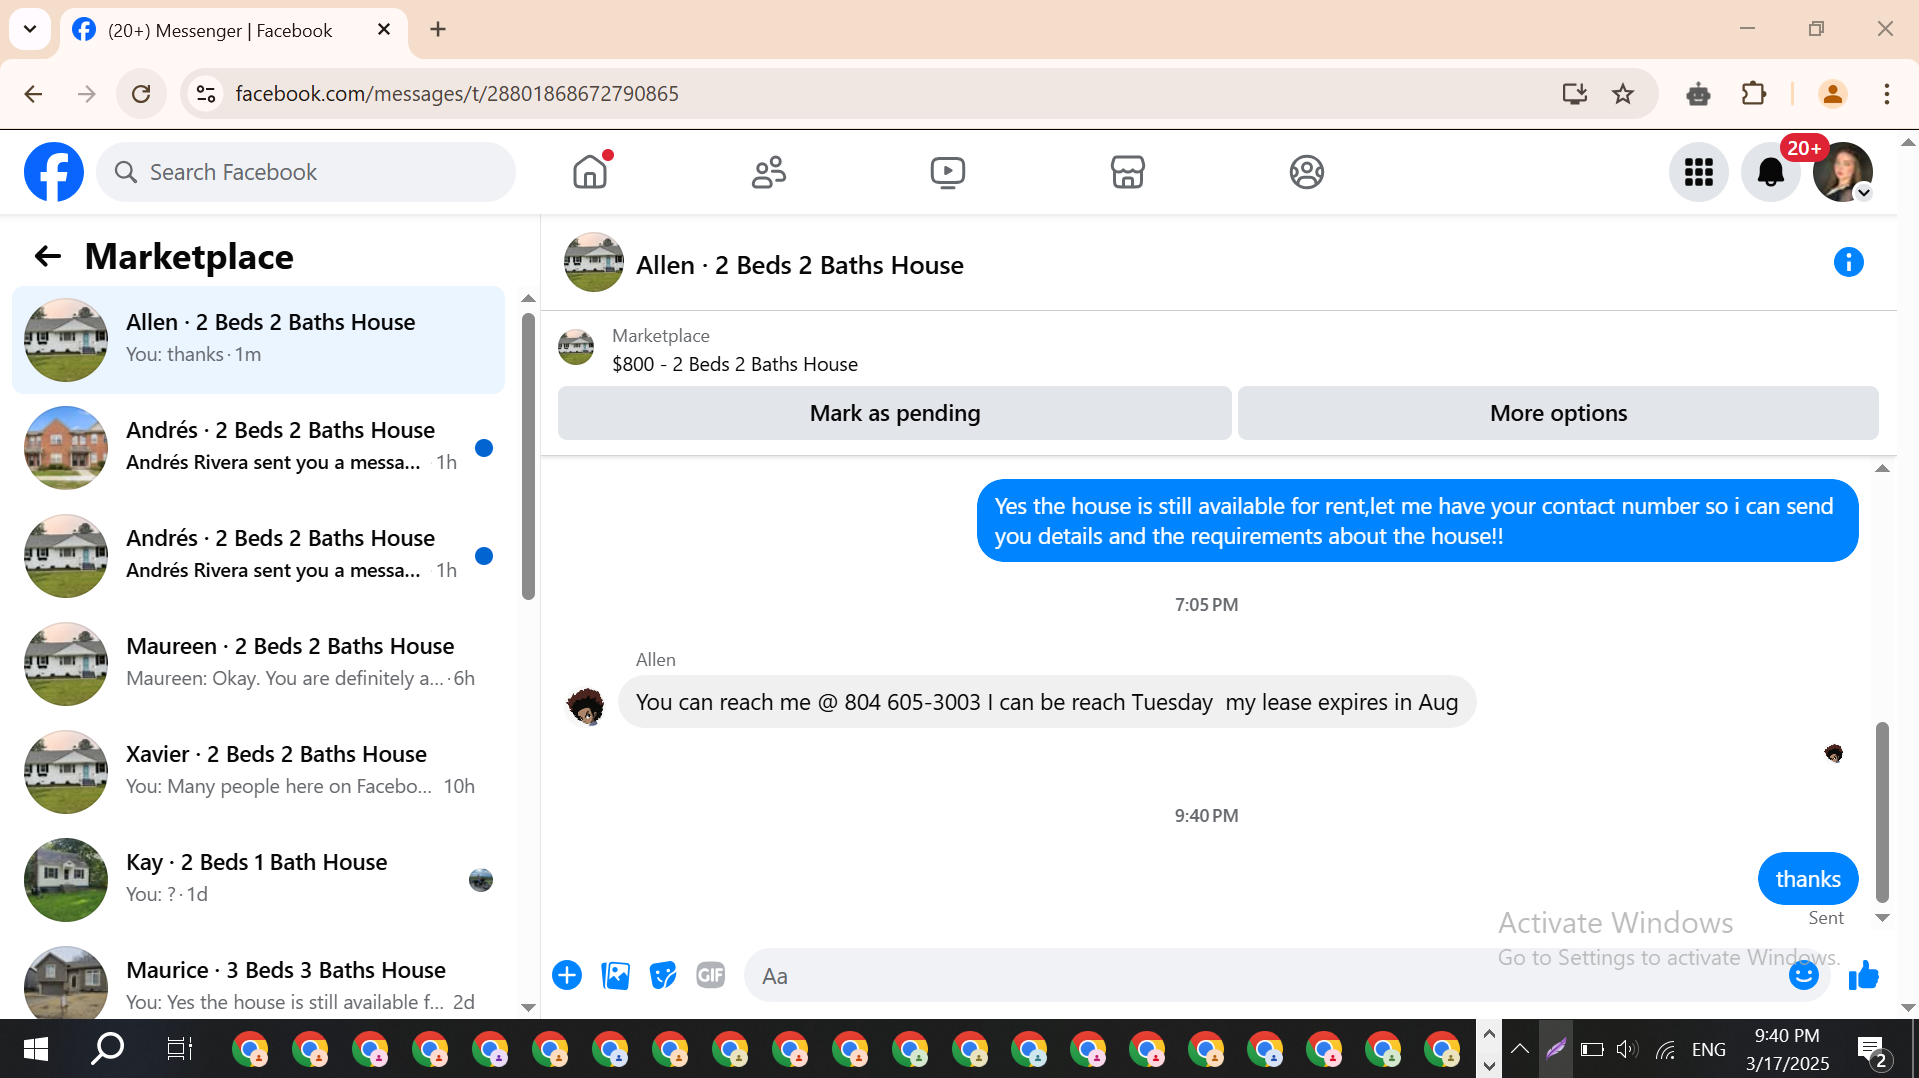Close the Messenger | Facebook tab
The image size is (1919, 1078).
[x=384, y=30]
